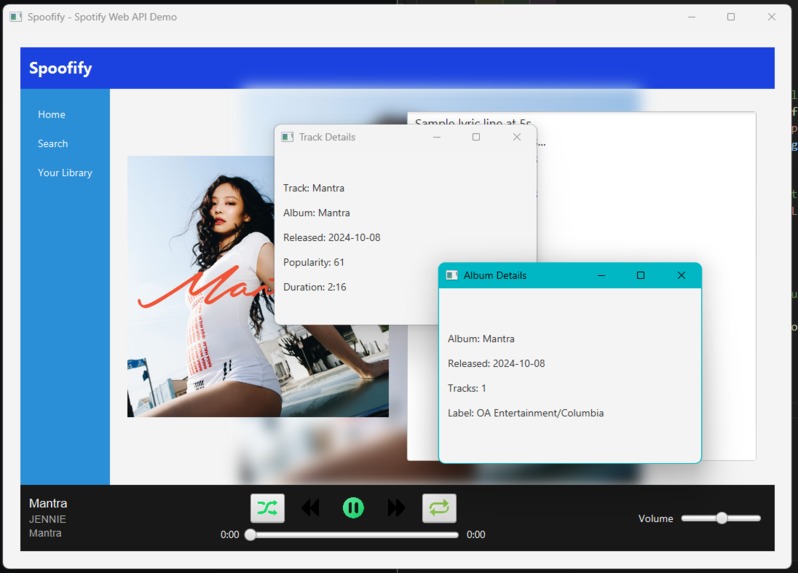The width and height of the screenshot is (798, 573).
Task: Open Search in the sidebar
Action: tap(52, 144)
